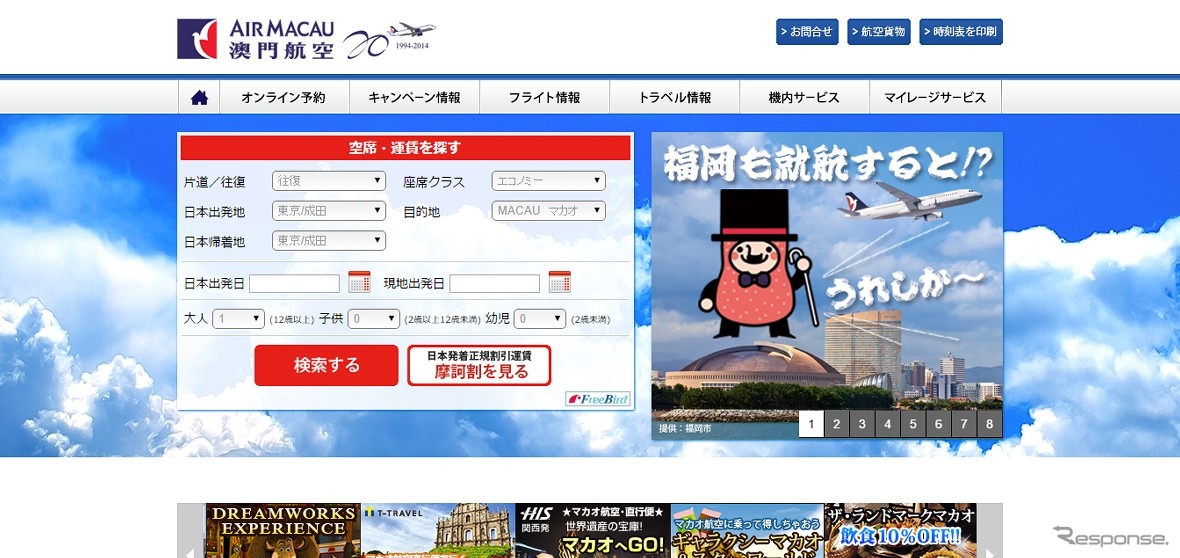Open the トラベル情報 menu
The width and height of the screenshot is (1180, 558).
[x=674, y=97]
